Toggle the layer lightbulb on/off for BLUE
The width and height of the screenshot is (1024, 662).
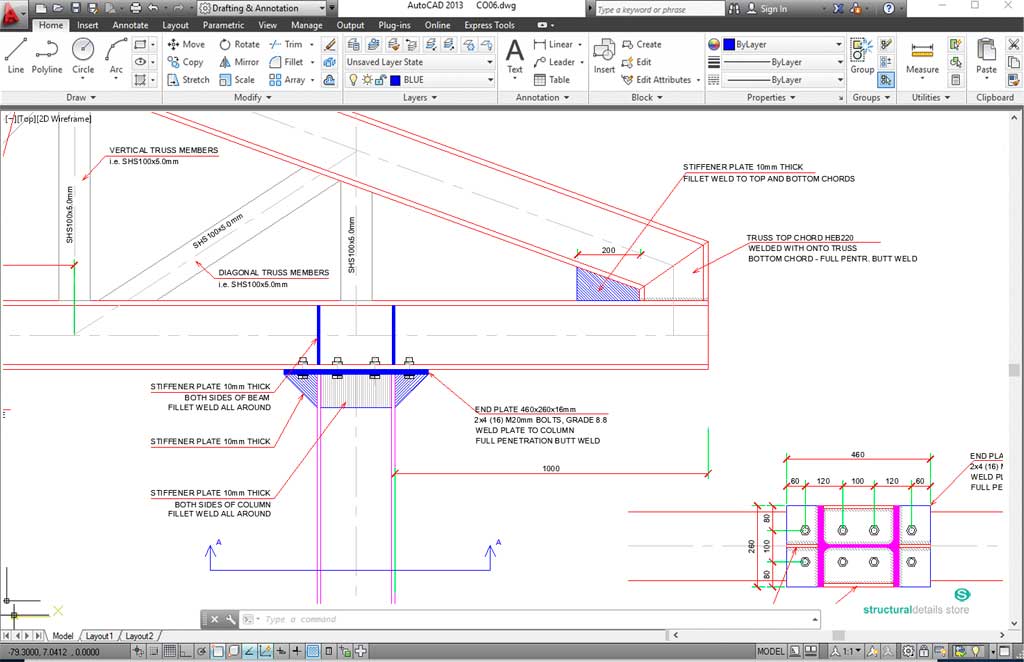(x=352, y=80)
